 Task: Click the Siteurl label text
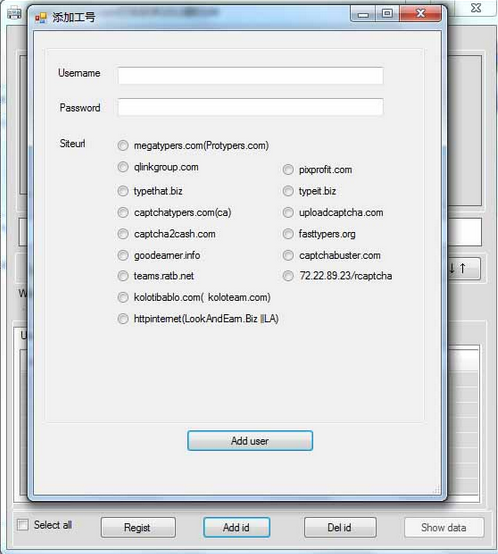click(x=72, y=143)
